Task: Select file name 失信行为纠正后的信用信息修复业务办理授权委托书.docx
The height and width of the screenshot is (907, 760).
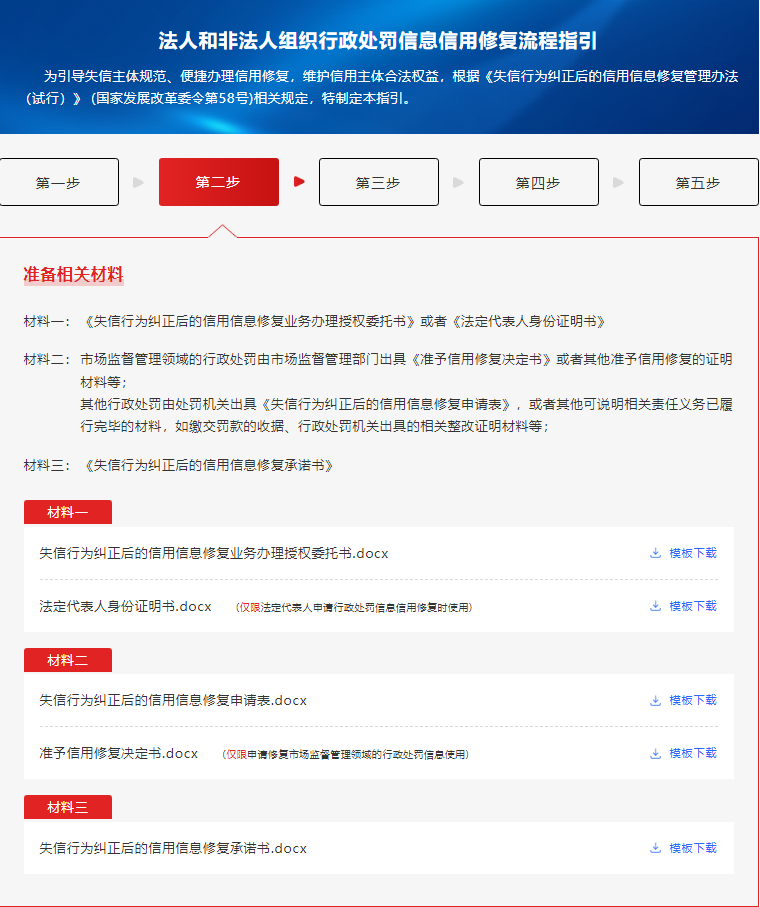Action: click(214, 554)
